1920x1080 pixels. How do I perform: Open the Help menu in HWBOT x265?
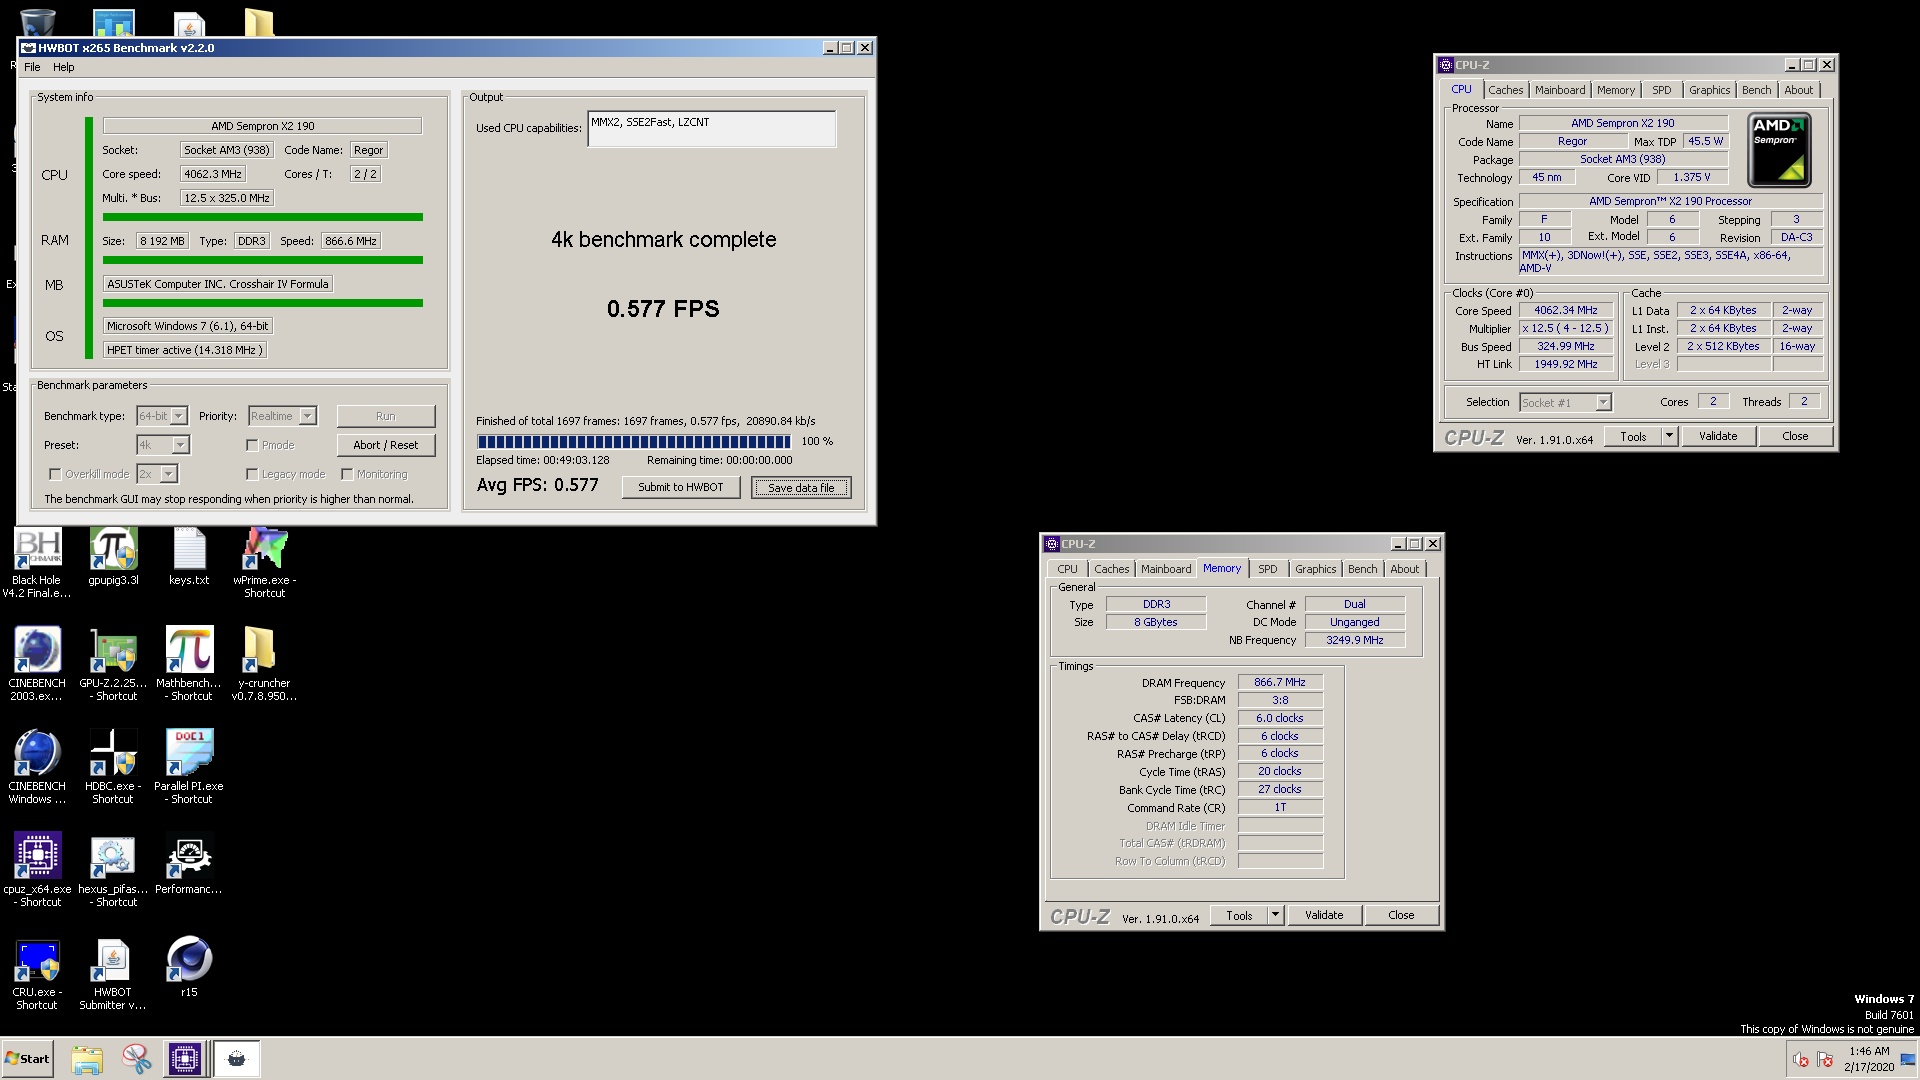pos(64,67)
